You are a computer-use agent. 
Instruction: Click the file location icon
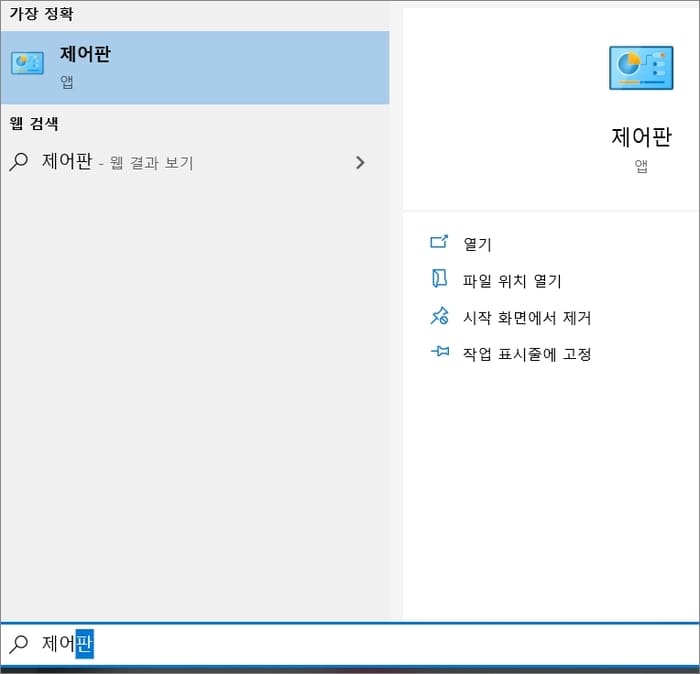tap(439, 278)
